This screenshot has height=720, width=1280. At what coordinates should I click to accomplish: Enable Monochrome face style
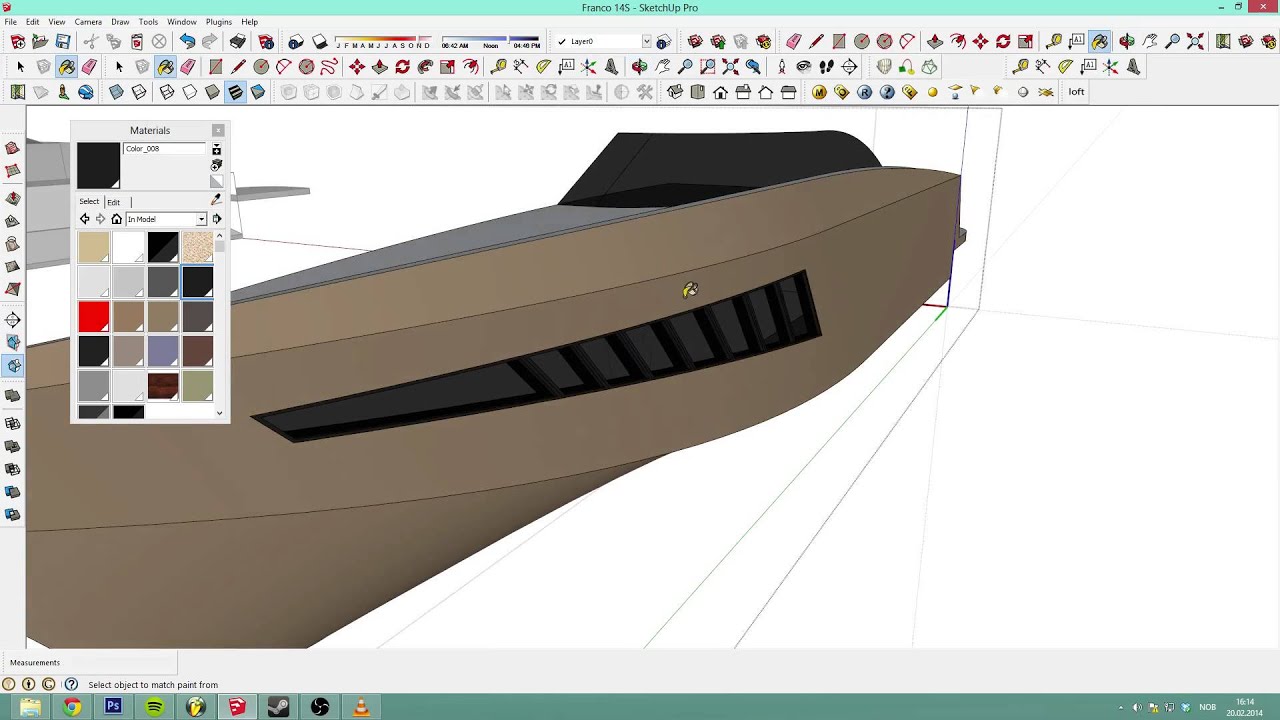point(258,92)
